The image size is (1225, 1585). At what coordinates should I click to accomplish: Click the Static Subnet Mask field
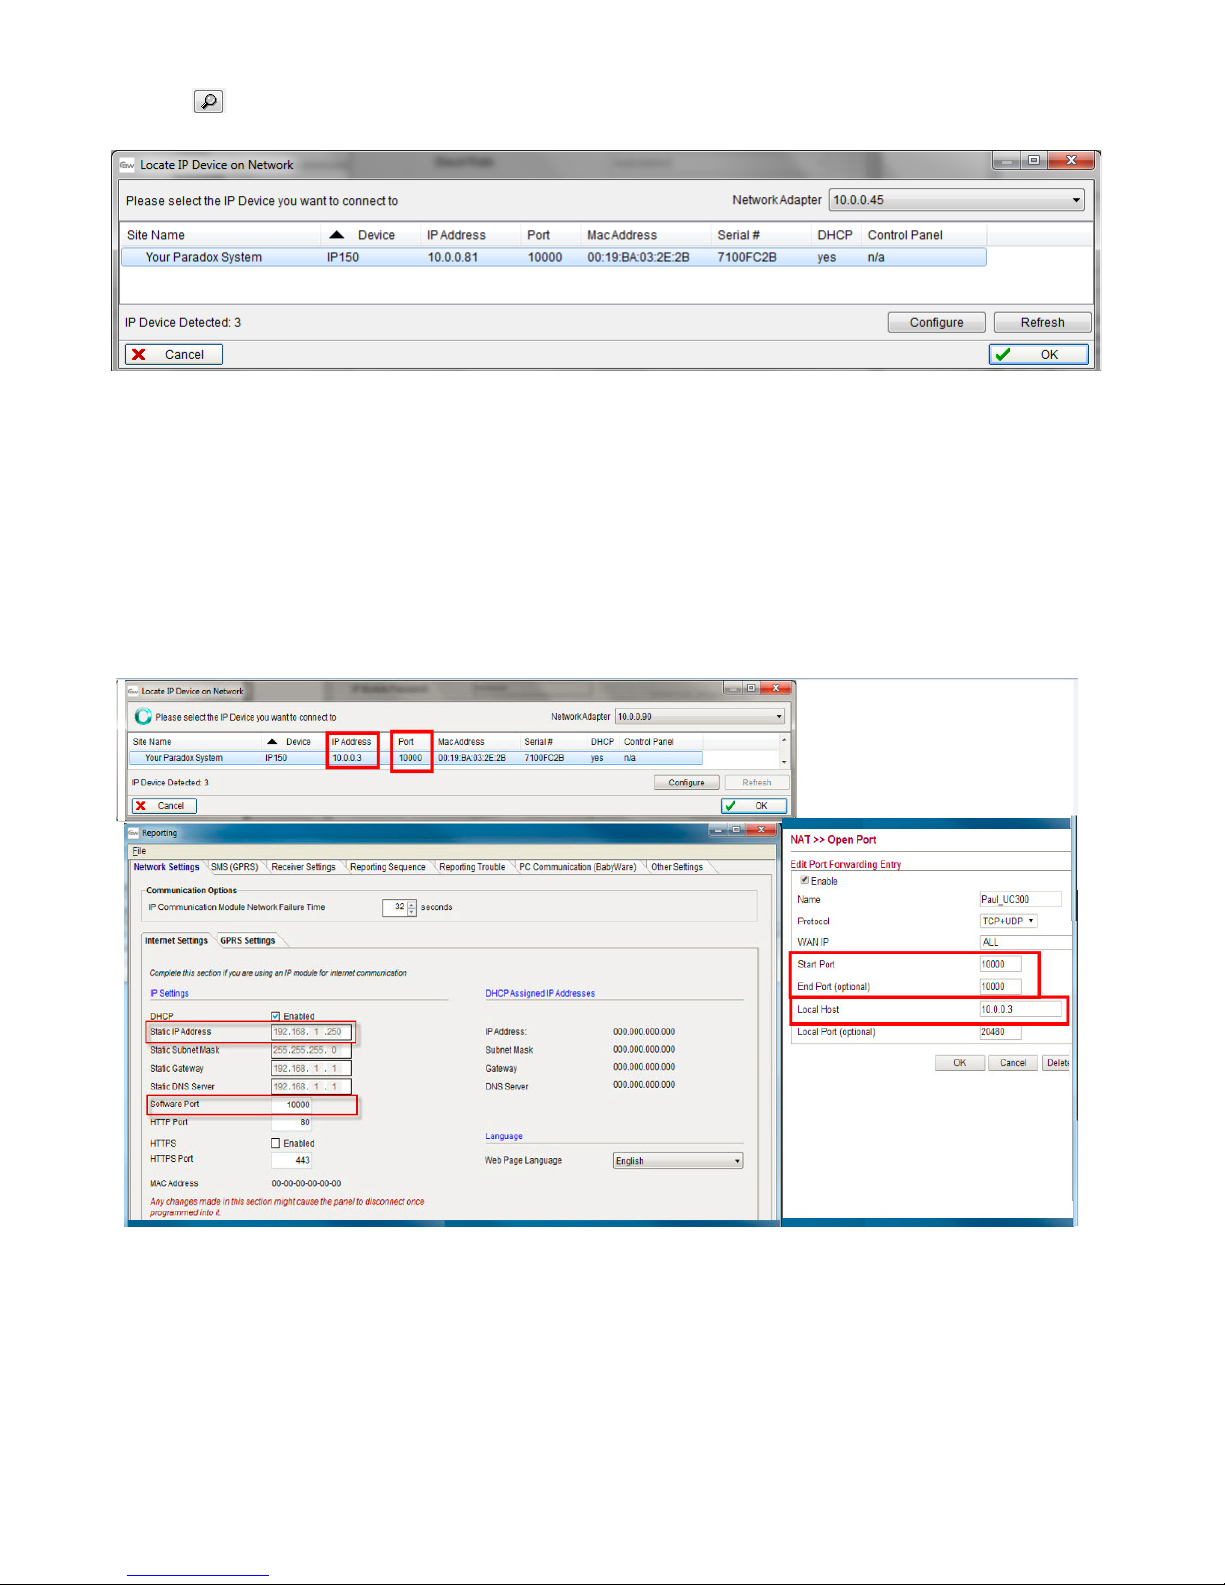311,1050
